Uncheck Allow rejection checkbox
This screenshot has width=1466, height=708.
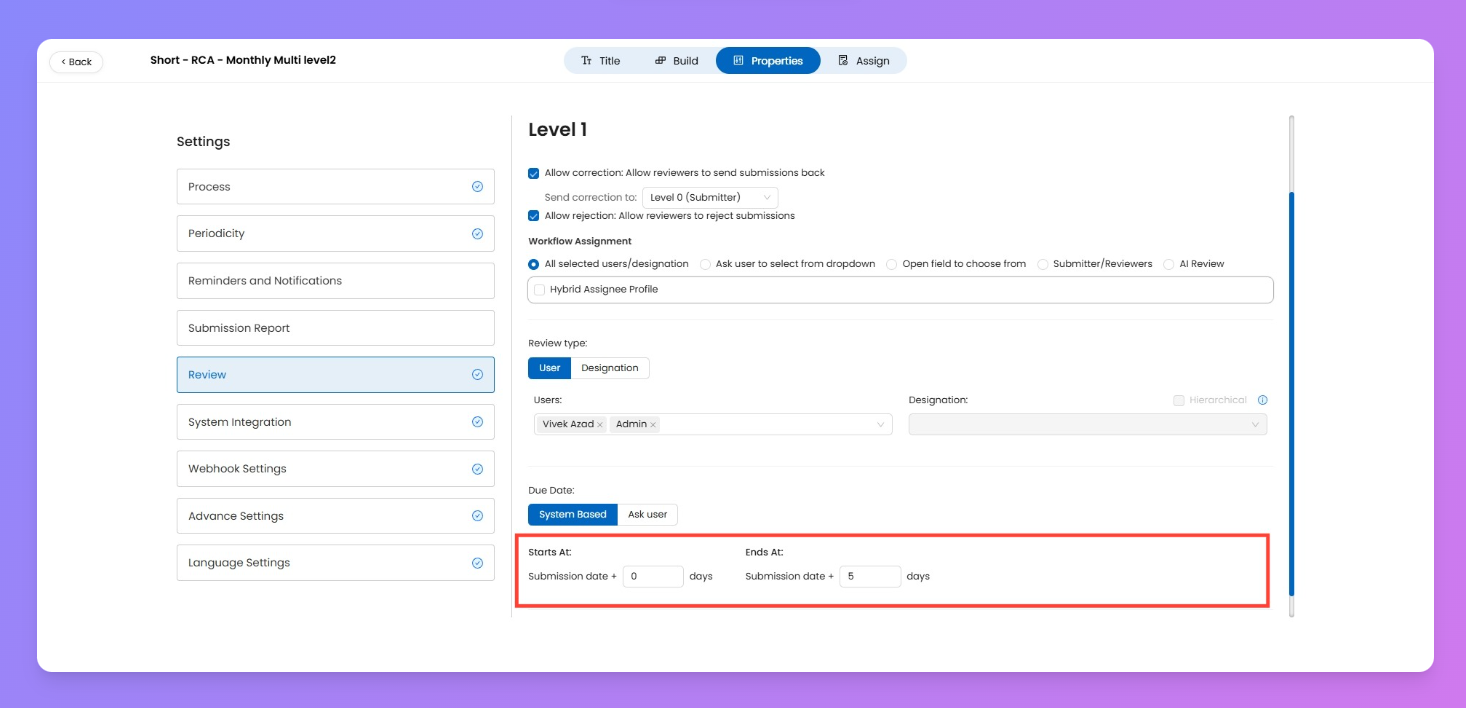[534, 216]
